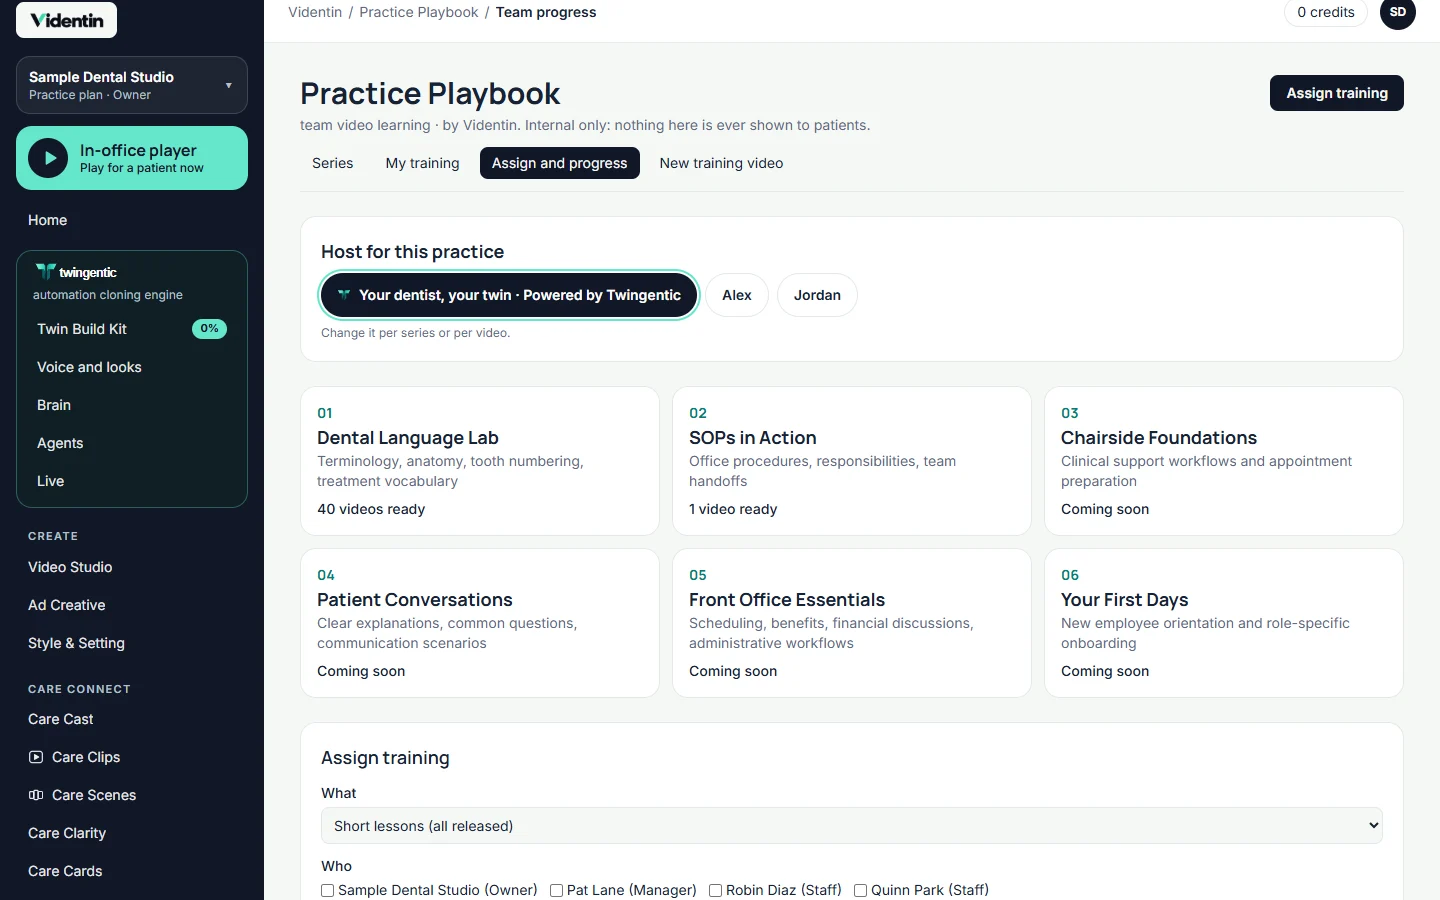Screen dimensions: 1440x900
Task: Click the Twin Build Kit 0% badge
Action: tap(209, 329)
